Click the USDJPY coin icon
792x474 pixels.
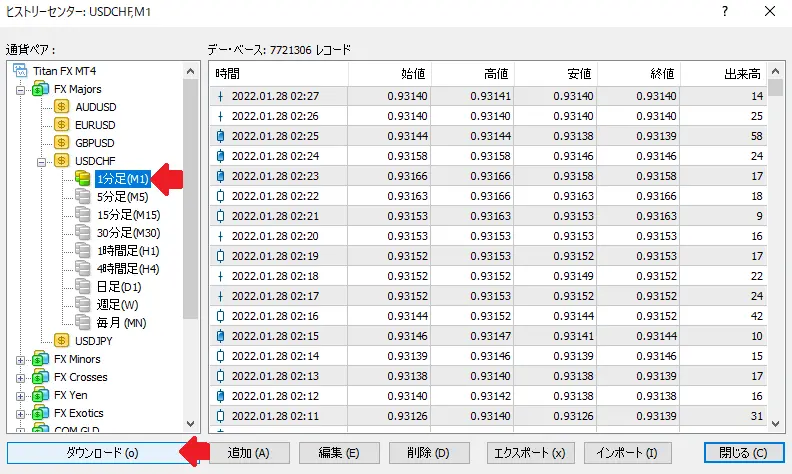62,341
